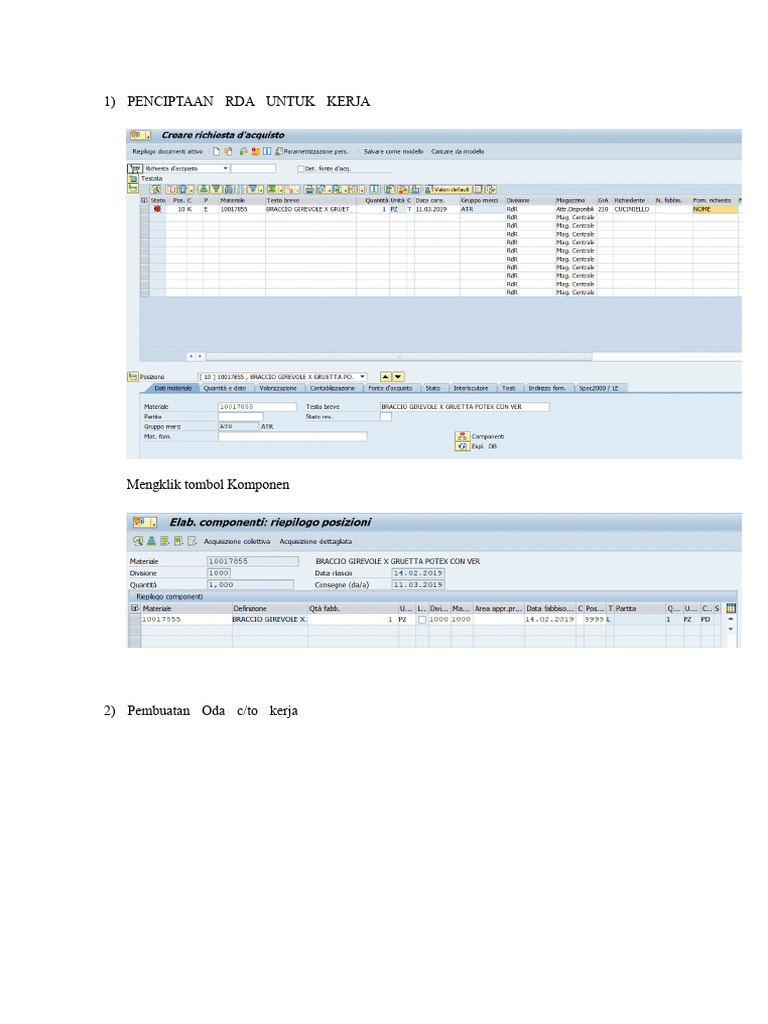Click Acquisizione collettiva
Viewport: 768px width, 1024px height.
236,541
